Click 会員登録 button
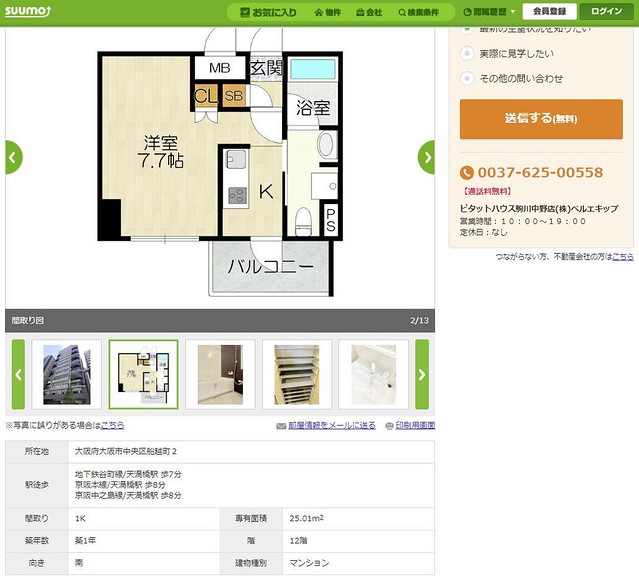Image resolution: width=639 pixels, height=577 pixels. tap(549, 11)
